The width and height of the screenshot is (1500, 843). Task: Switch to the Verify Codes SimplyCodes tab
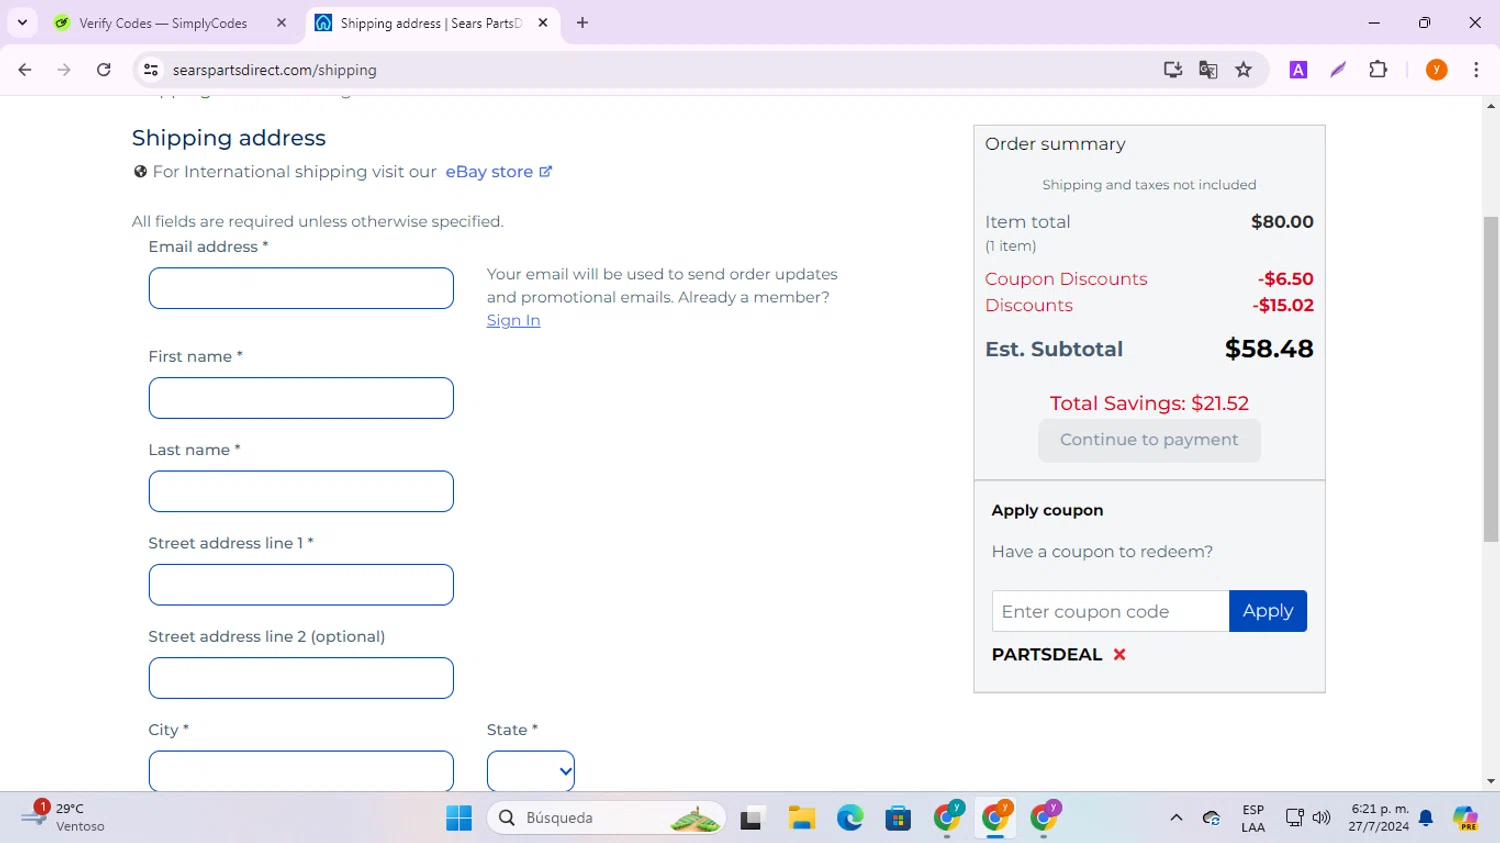[x=170, y=23]
